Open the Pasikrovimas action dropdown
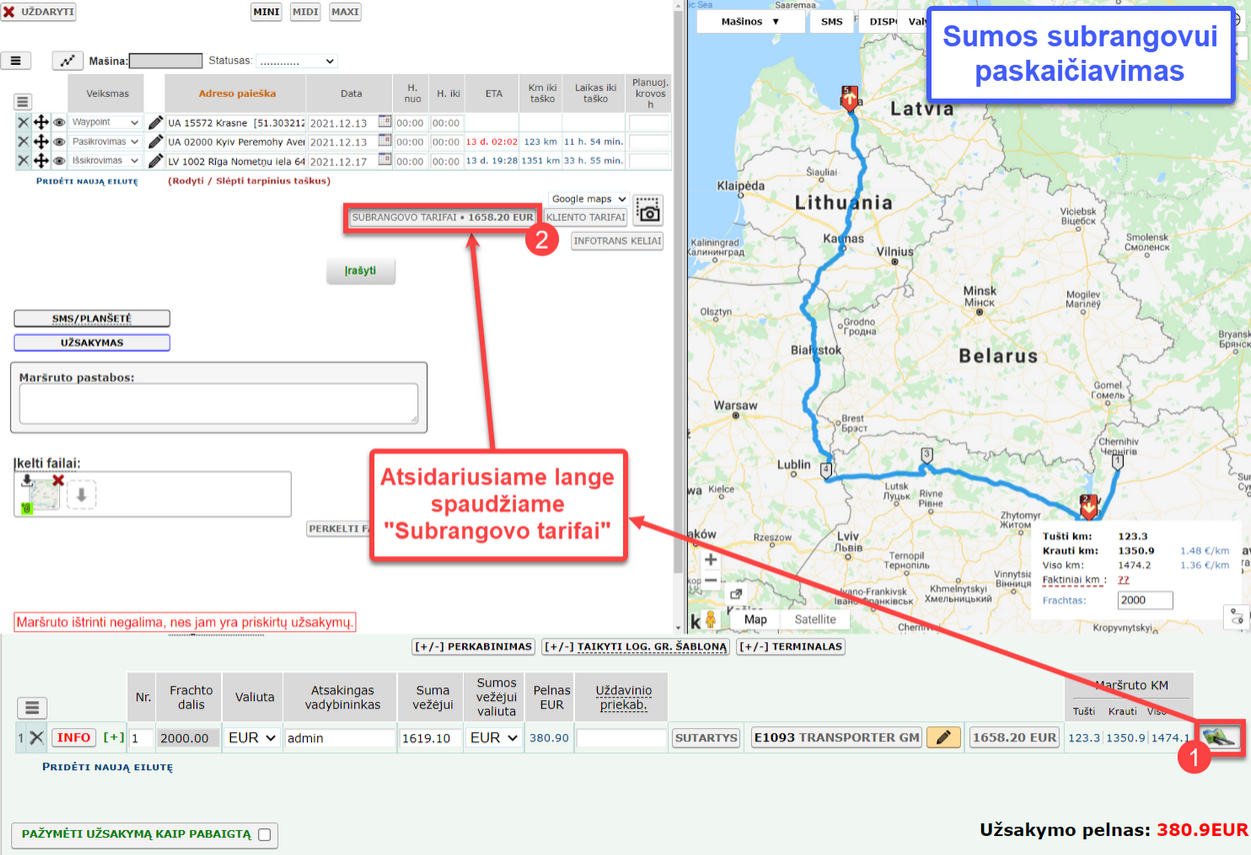Image resolution: width=1251 pixels, height=855 pixels. tap(105, 142)
